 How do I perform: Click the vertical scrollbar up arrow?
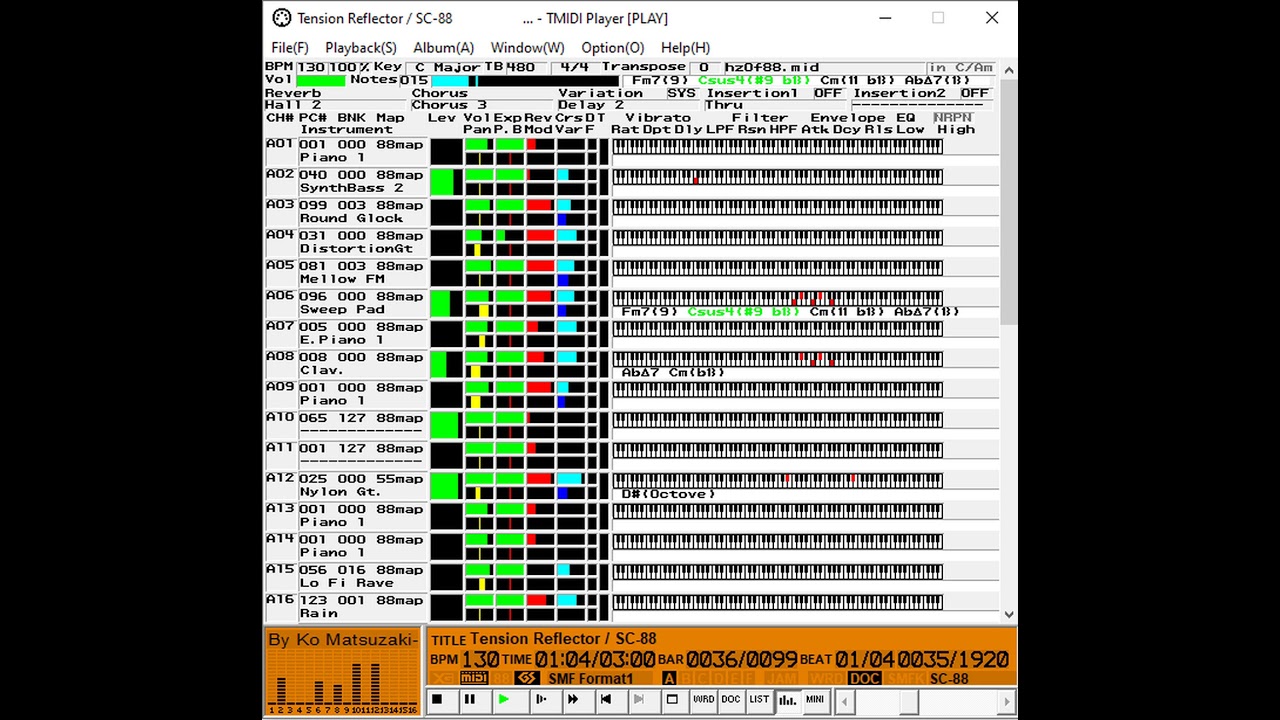[1009, 70]
